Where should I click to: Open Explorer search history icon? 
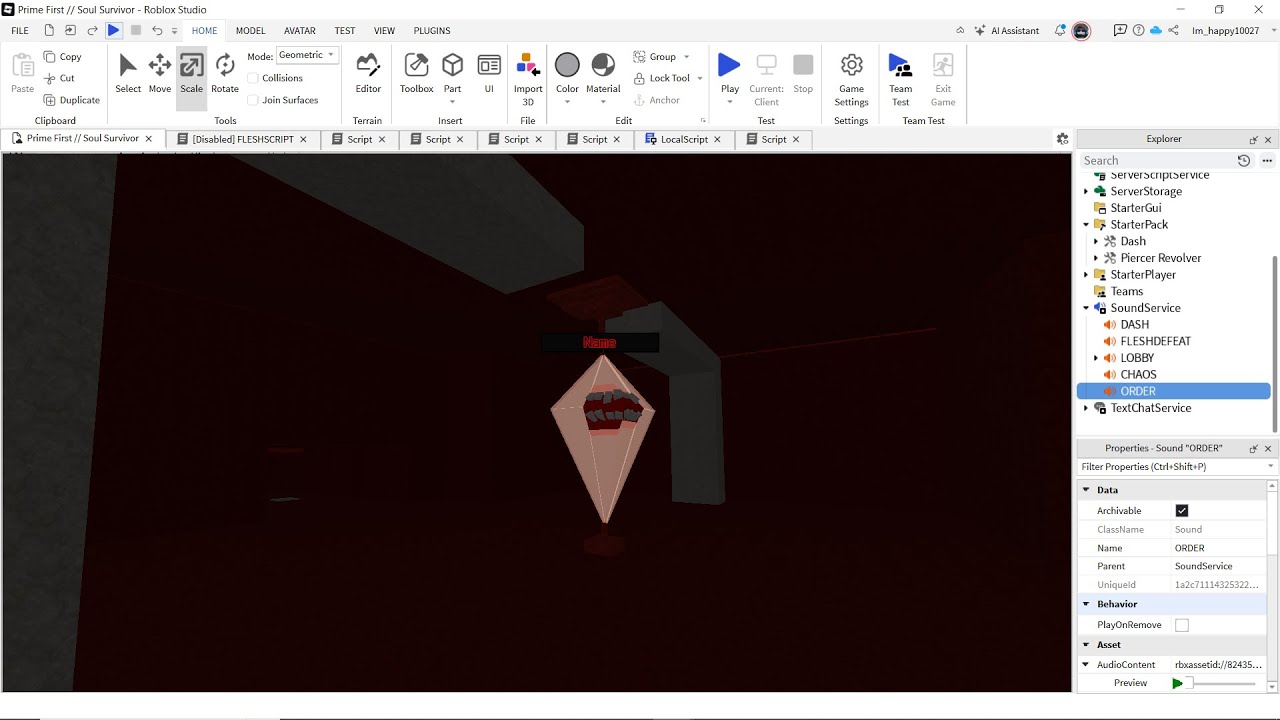(1244, 160)
